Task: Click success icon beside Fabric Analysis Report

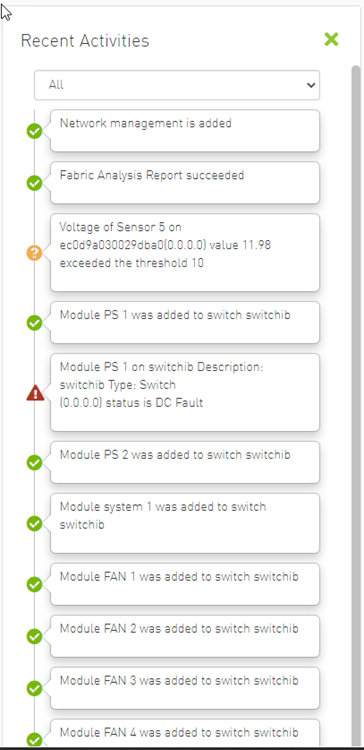Action: (x=34, y=183)
